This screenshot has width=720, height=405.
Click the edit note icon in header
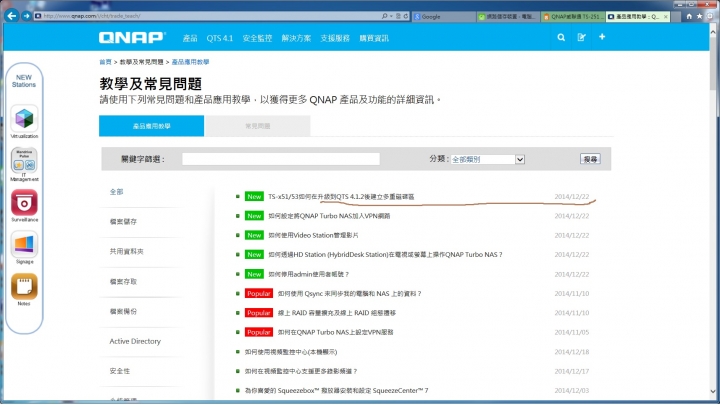coord(581,37)
